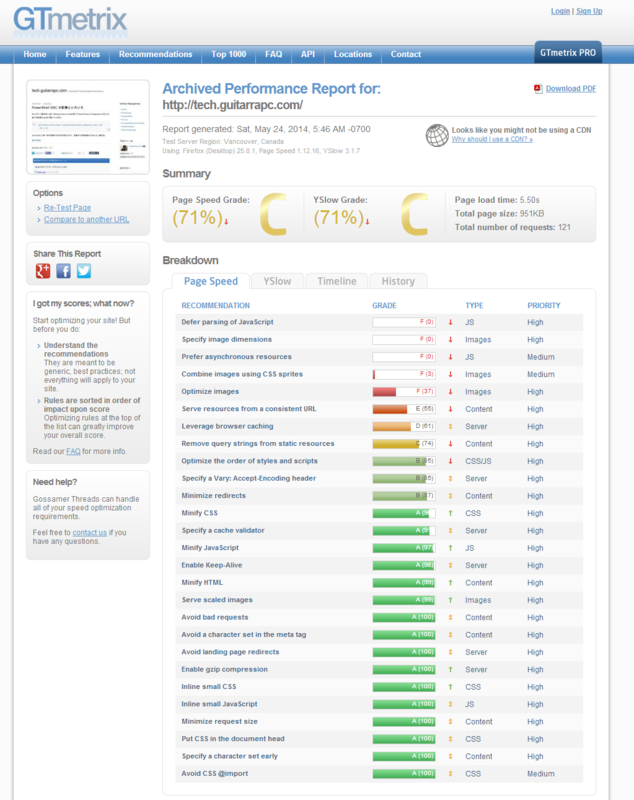The image size is (634, 800).
Task: Expand Defer parsing of JavaScript recommendation
Action: 227,322
